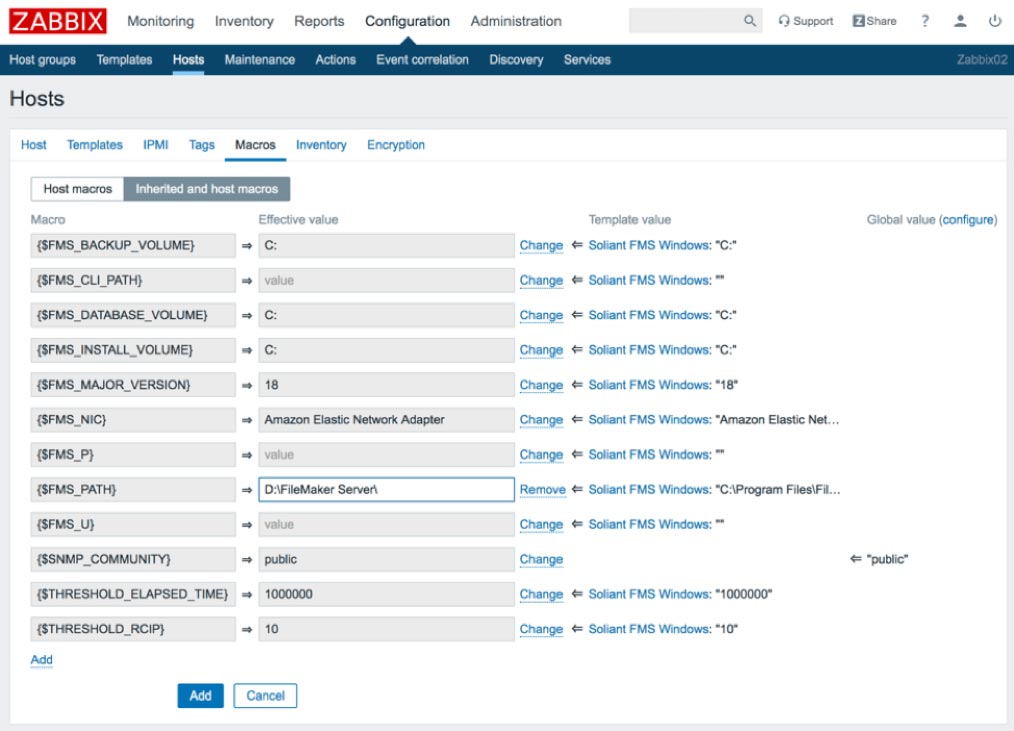The height and width of the screenshot is (731, 1014).
Task: Change the {$SNMP_COMMUNITY} macro value
Action: click(x=541, y=560)
